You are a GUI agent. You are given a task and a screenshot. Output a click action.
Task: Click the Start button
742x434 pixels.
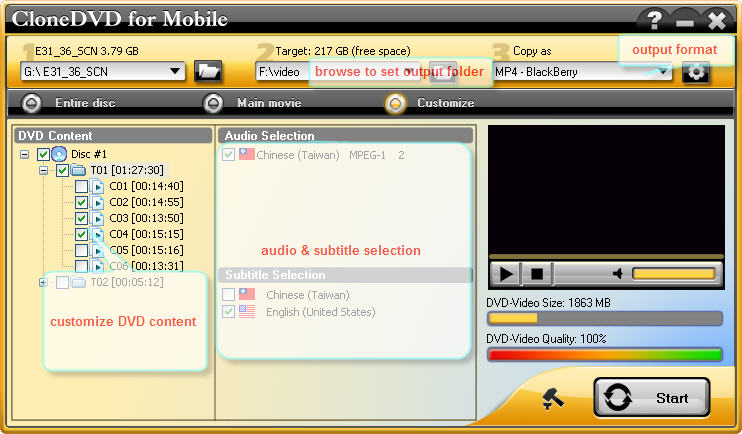pyautogui.click(x=652, y=398)
